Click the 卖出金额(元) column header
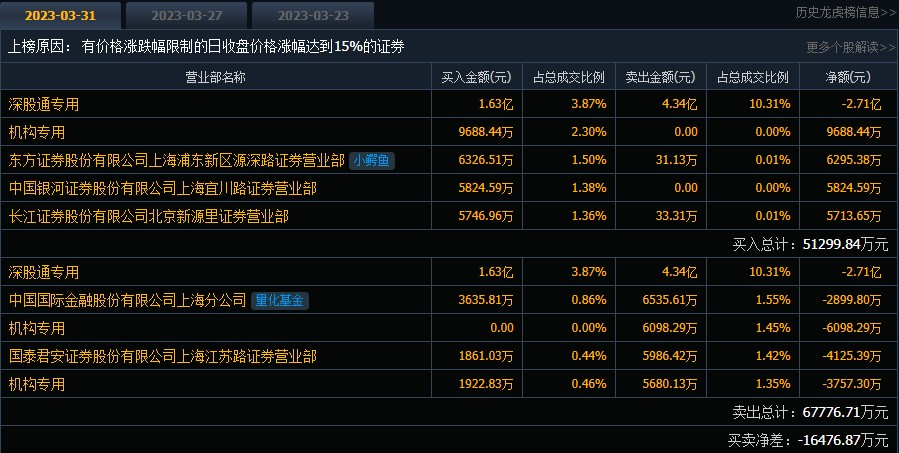Screen dimensions: 899x453 click(x=660, y=77)
